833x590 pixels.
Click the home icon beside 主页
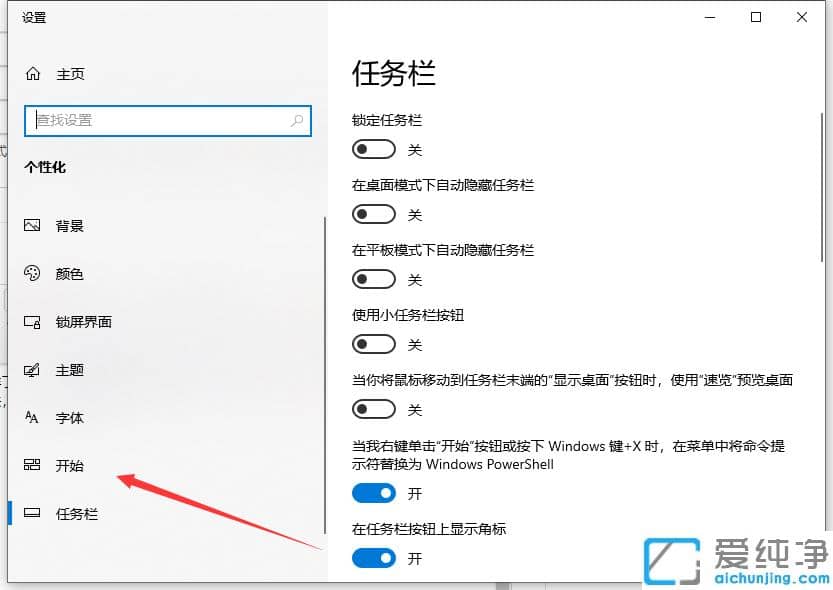pos(30,73)
